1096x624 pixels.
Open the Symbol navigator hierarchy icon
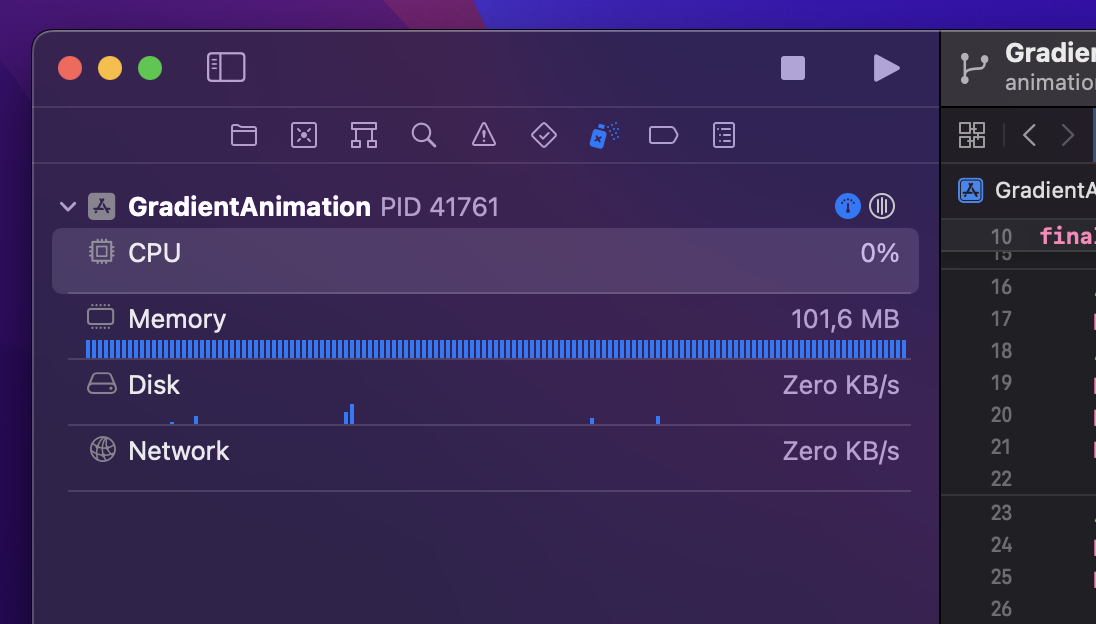tap(364, 135)
